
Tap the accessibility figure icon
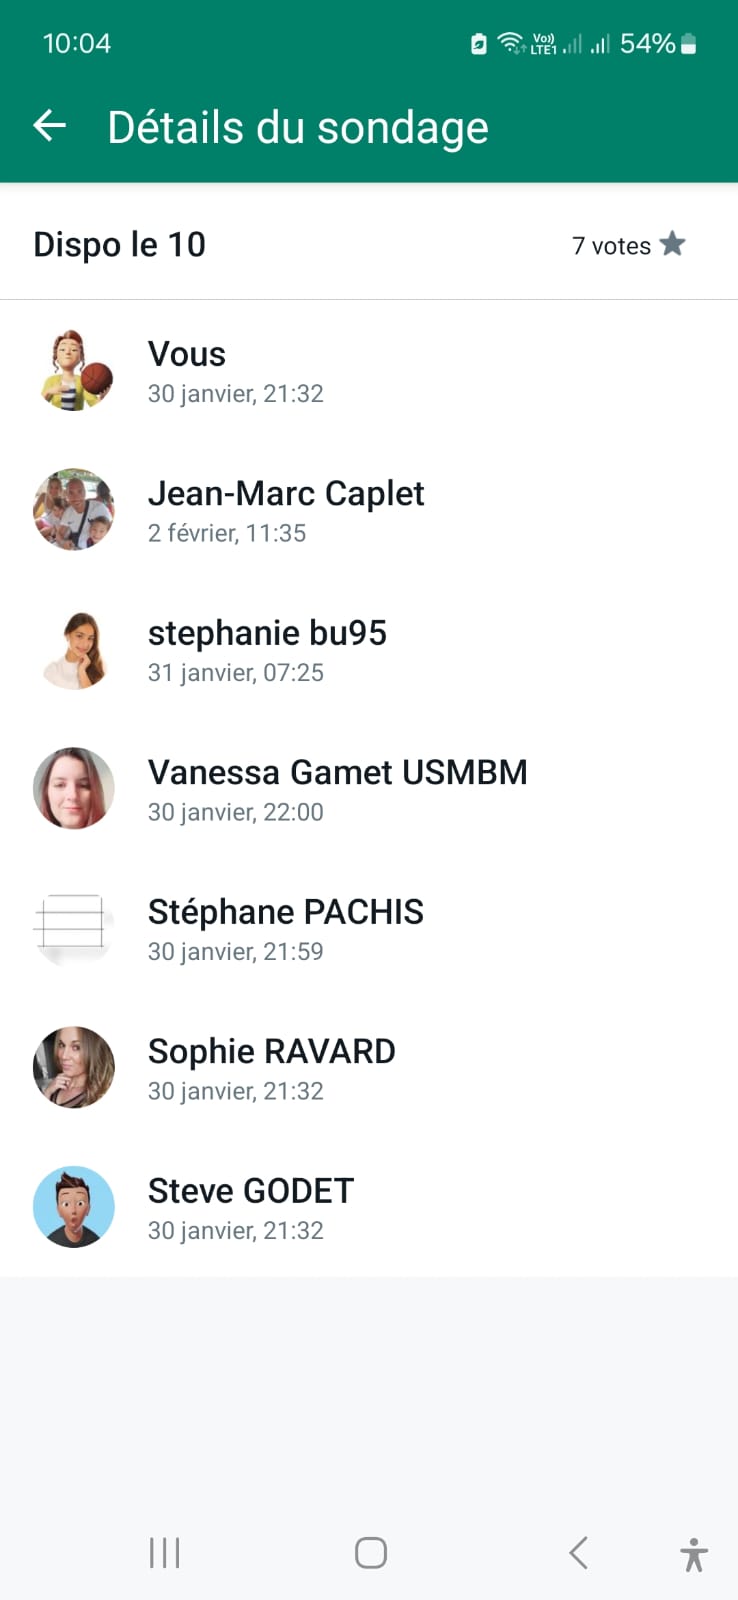(693, 1555)
